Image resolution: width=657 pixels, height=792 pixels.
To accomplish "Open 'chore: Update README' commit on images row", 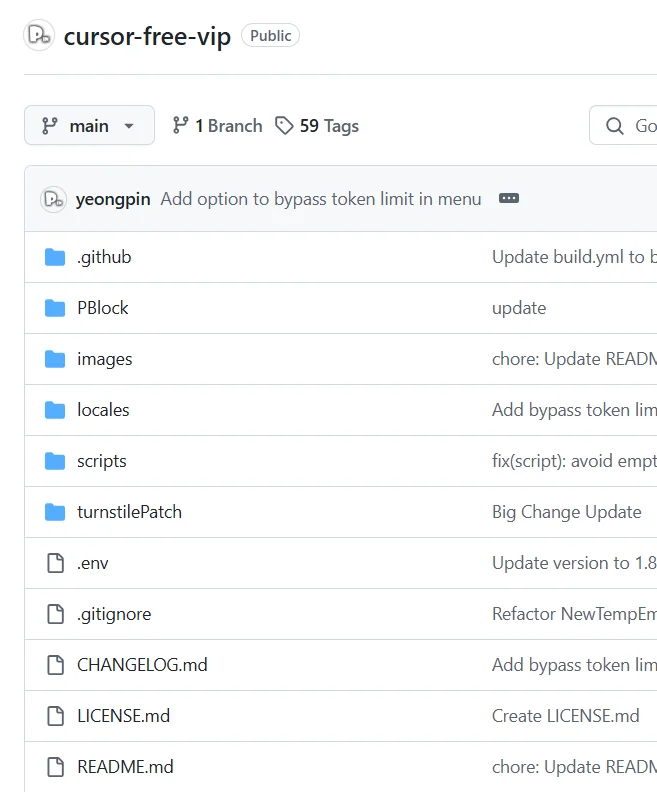I will tap(574, 359).
